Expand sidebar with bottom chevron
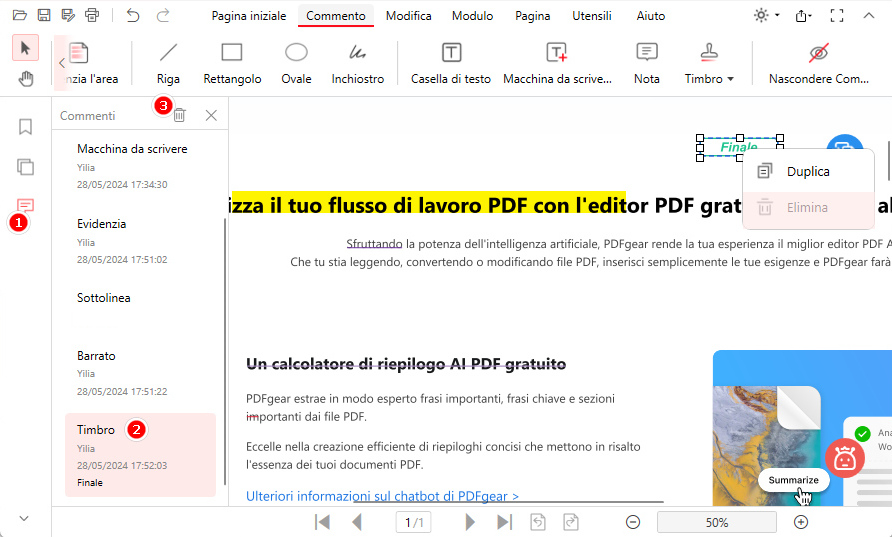This screenshot has height=537, width=892. (24, 518)
